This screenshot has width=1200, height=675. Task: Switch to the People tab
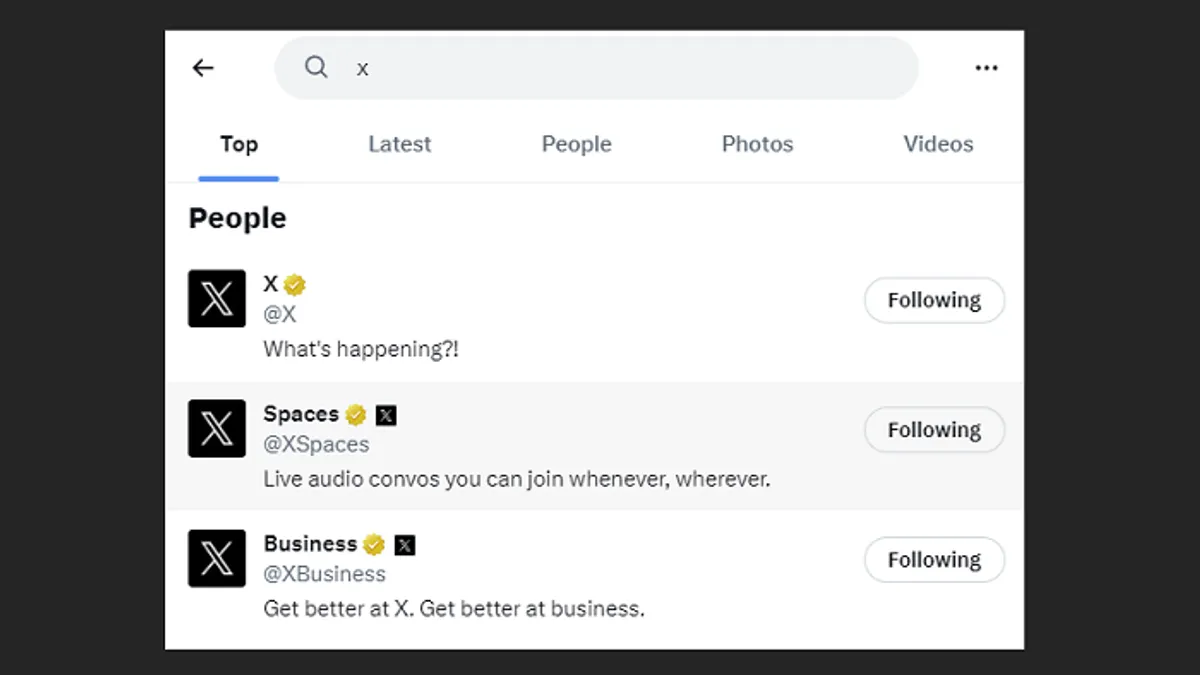(x=576, y=144)
